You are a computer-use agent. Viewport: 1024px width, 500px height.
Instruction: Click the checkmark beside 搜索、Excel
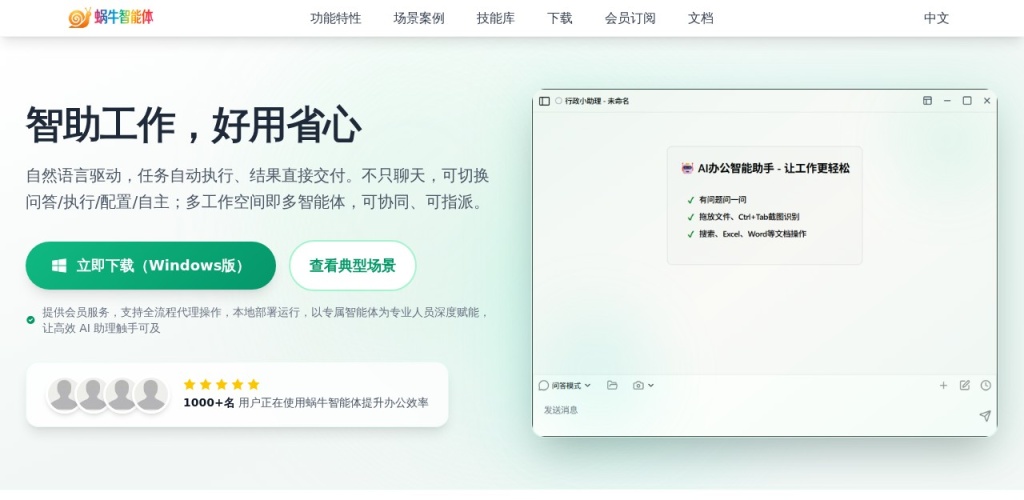tap(690, 234)
